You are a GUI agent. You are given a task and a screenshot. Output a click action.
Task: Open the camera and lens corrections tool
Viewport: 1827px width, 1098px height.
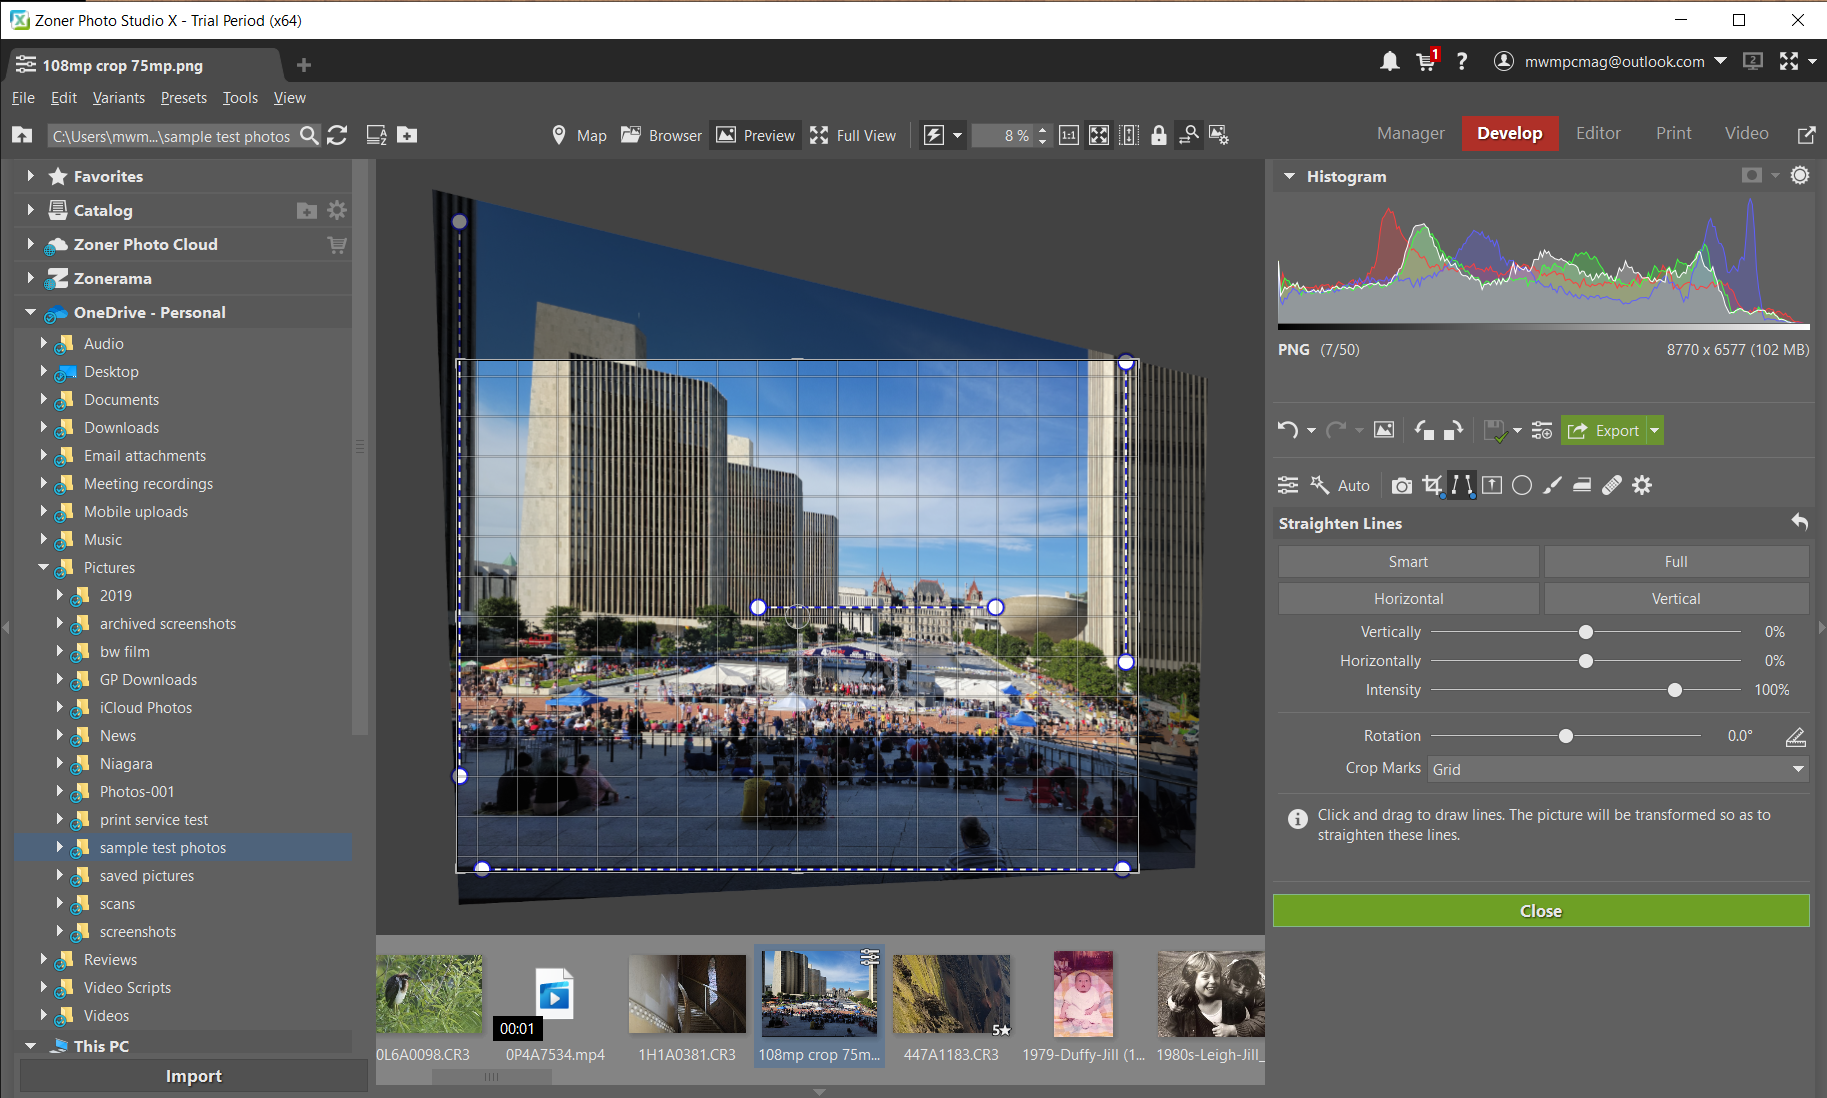coord(1401,485)
